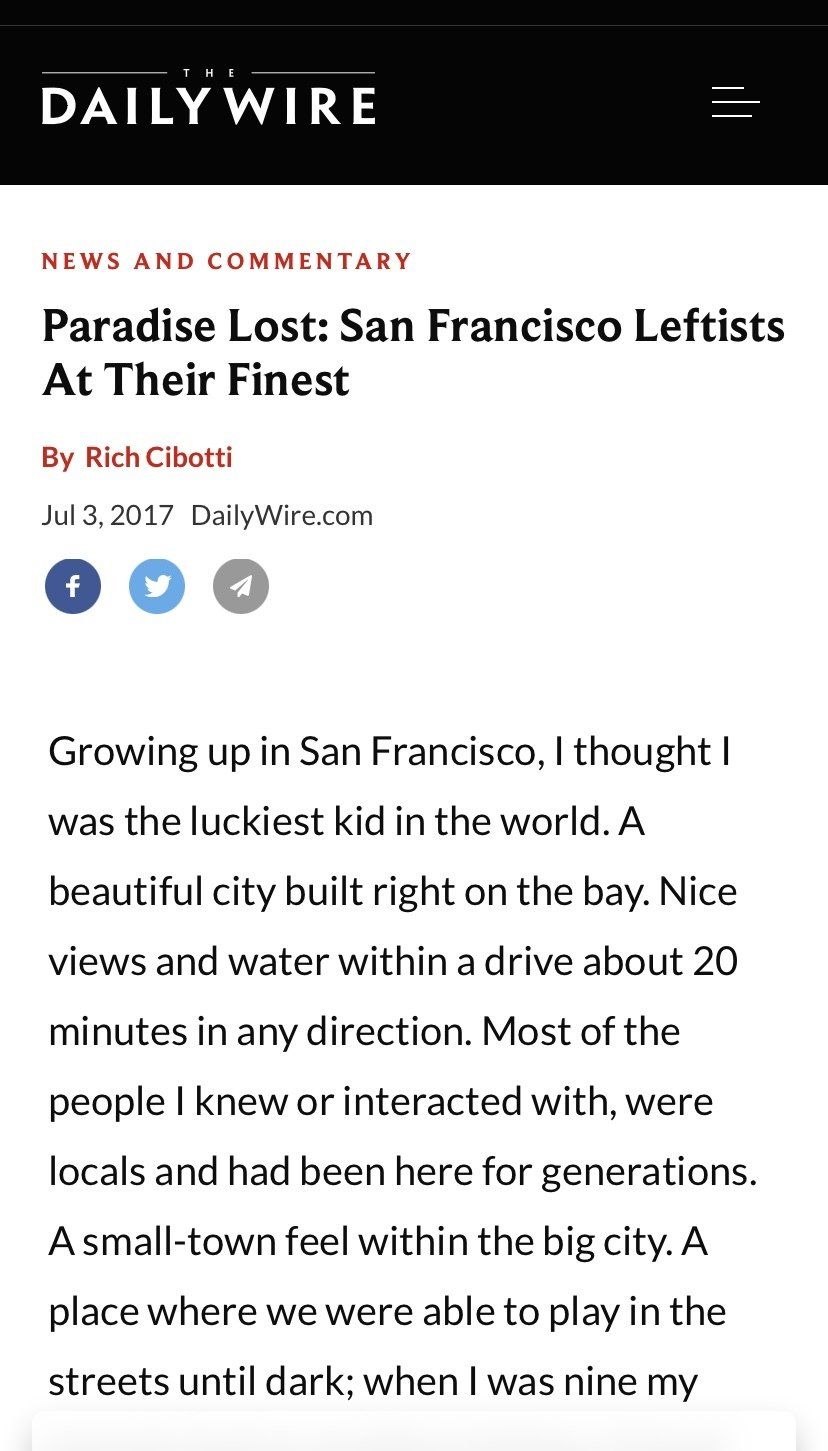
Task: Open author Rich Cibotti's page
Action: point(158,458)
